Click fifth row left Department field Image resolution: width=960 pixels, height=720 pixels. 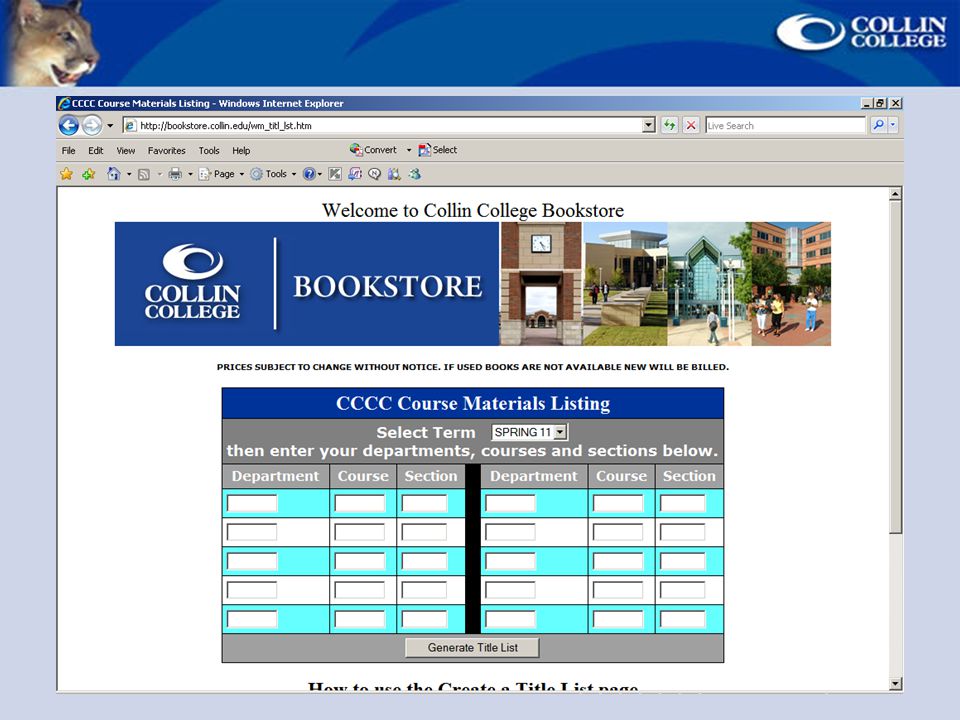pos(252,619)
